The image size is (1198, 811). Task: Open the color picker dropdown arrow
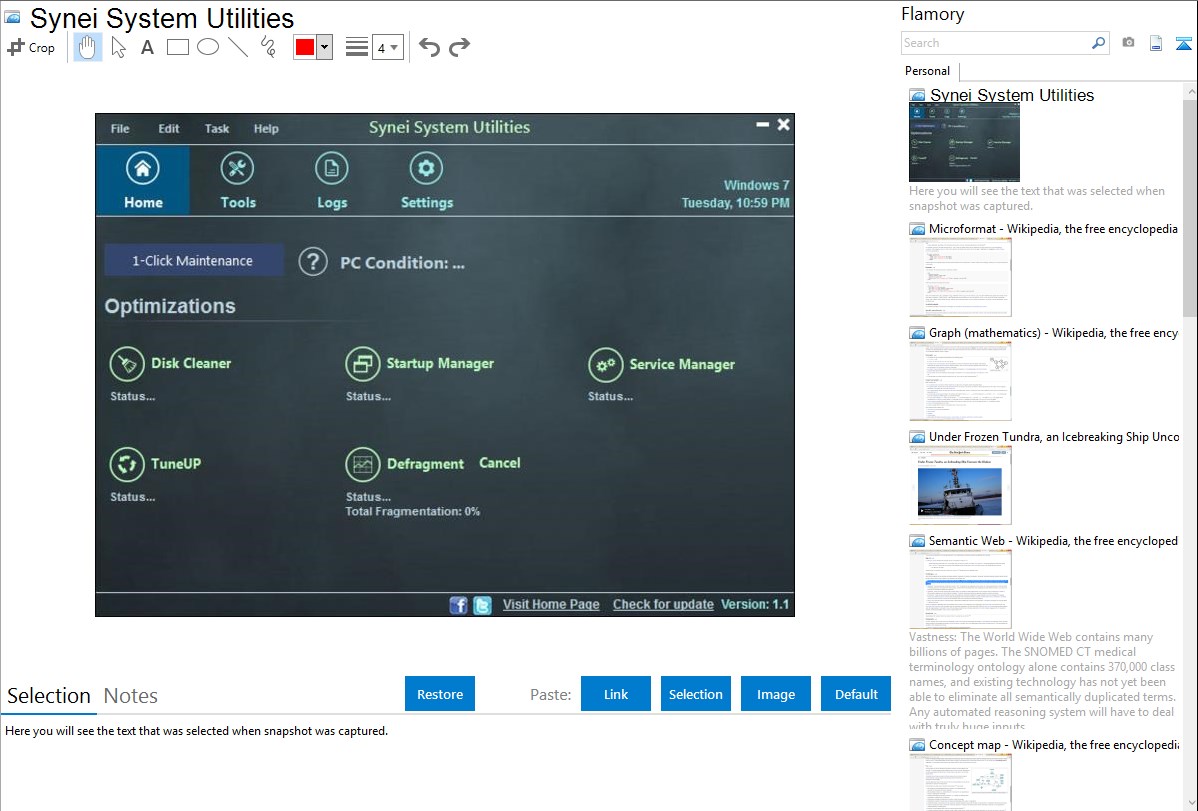pos(324,47)
